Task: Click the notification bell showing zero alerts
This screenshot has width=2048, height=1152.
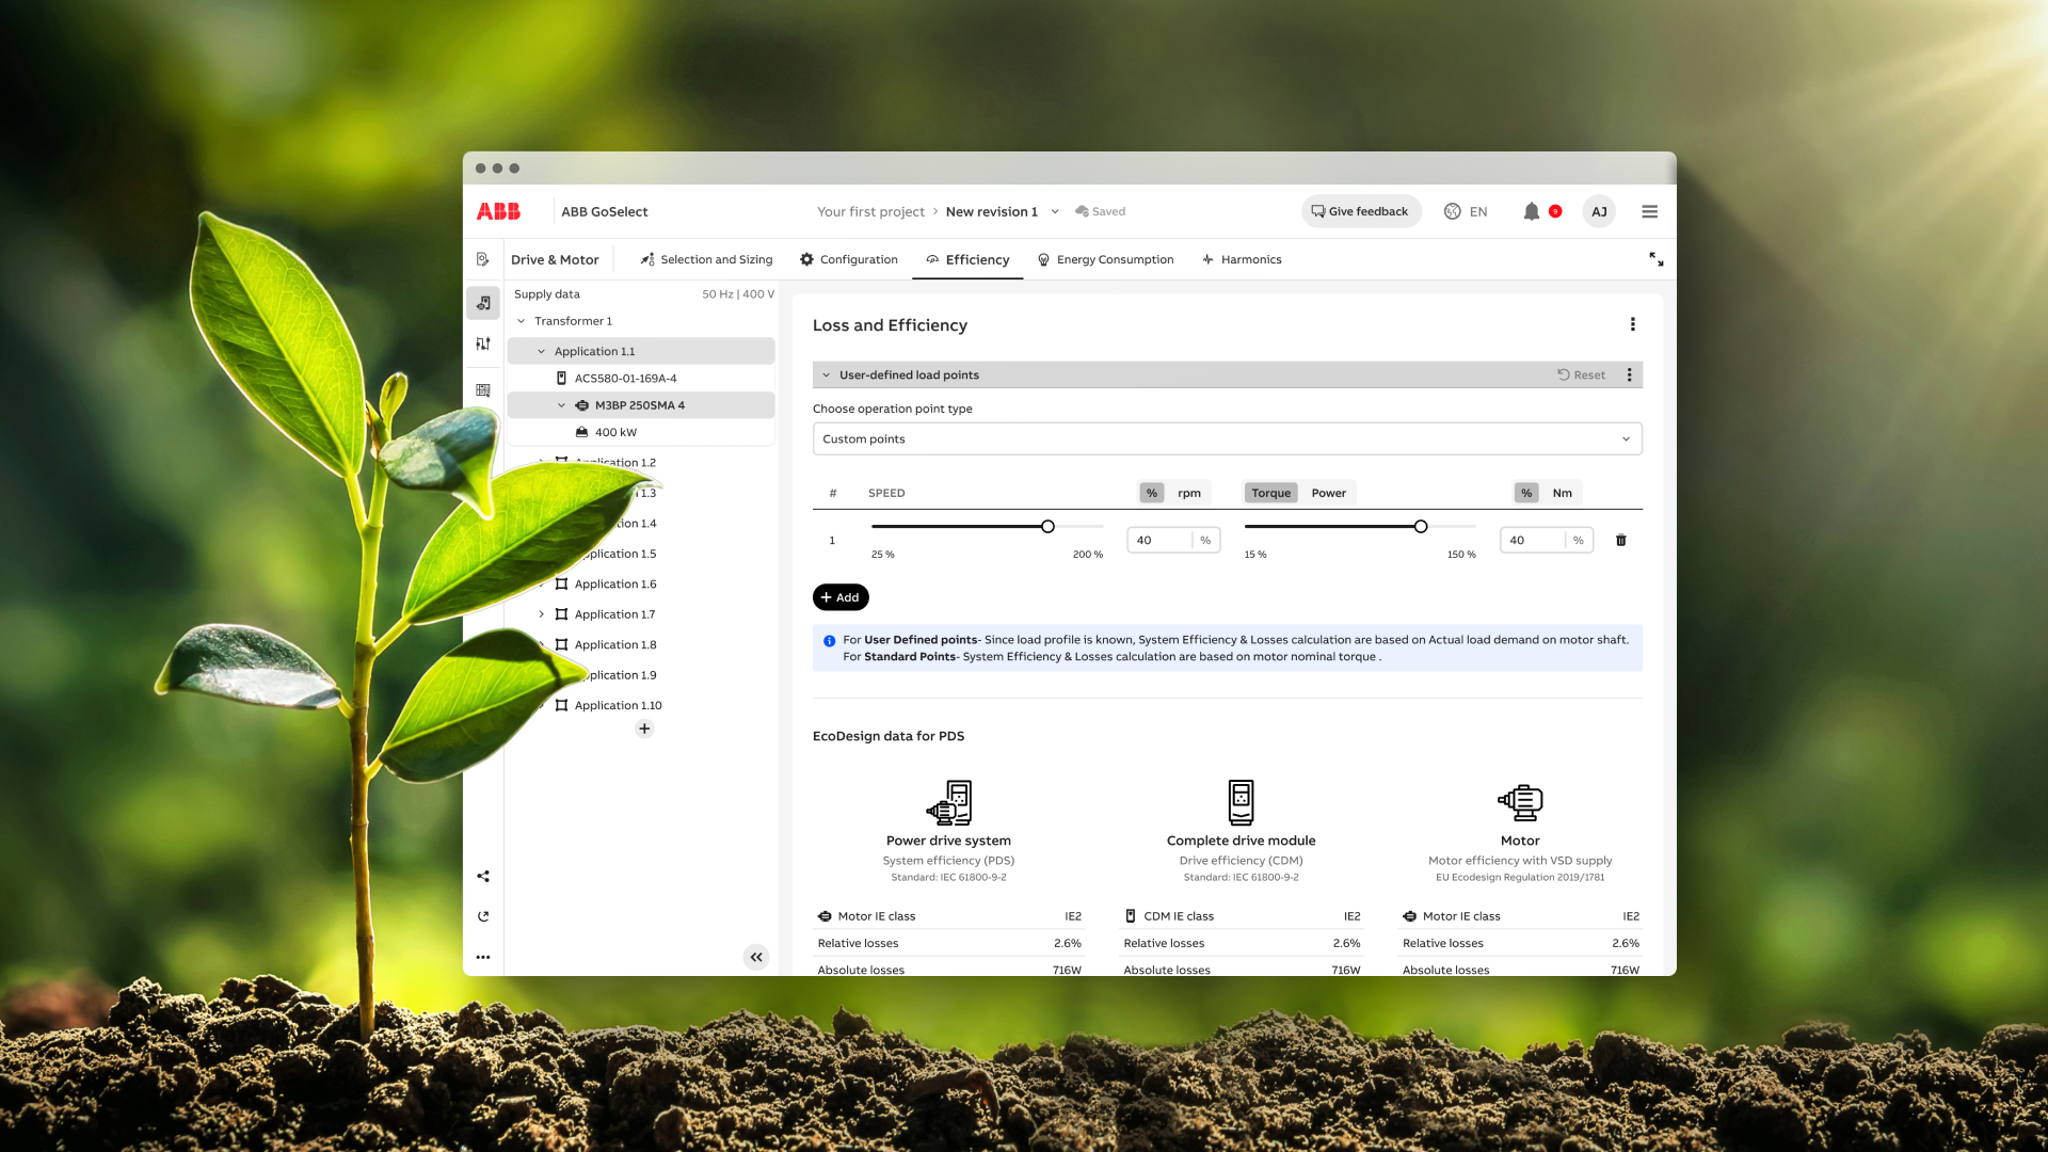Action: pyautogui.click(x=1532, y=211)
